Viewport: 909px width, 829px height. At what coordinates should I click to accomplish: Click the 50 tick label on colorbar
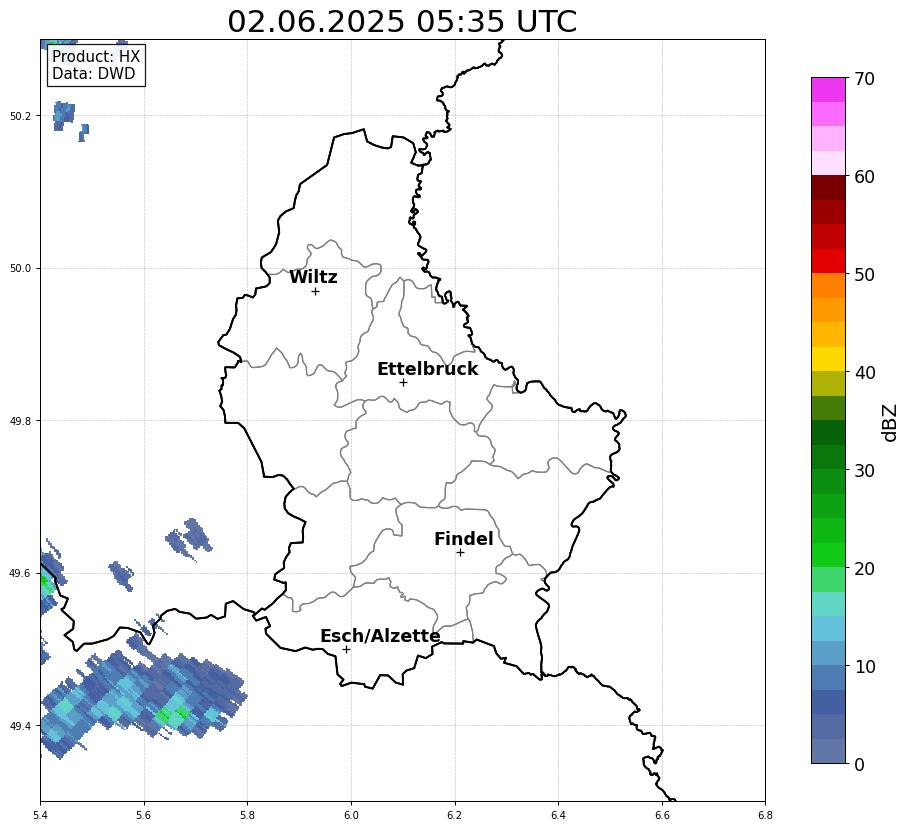point(864,274)
